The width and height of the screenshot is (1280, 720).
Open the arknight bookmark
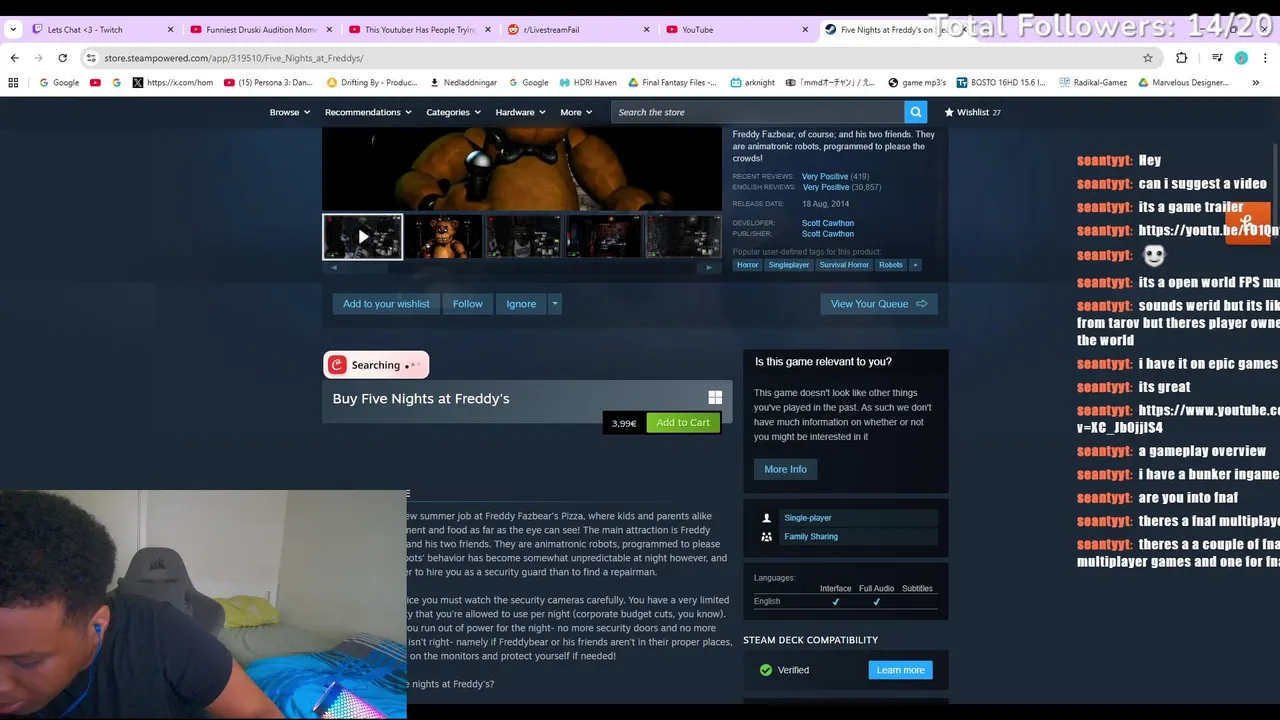point(753,83)
